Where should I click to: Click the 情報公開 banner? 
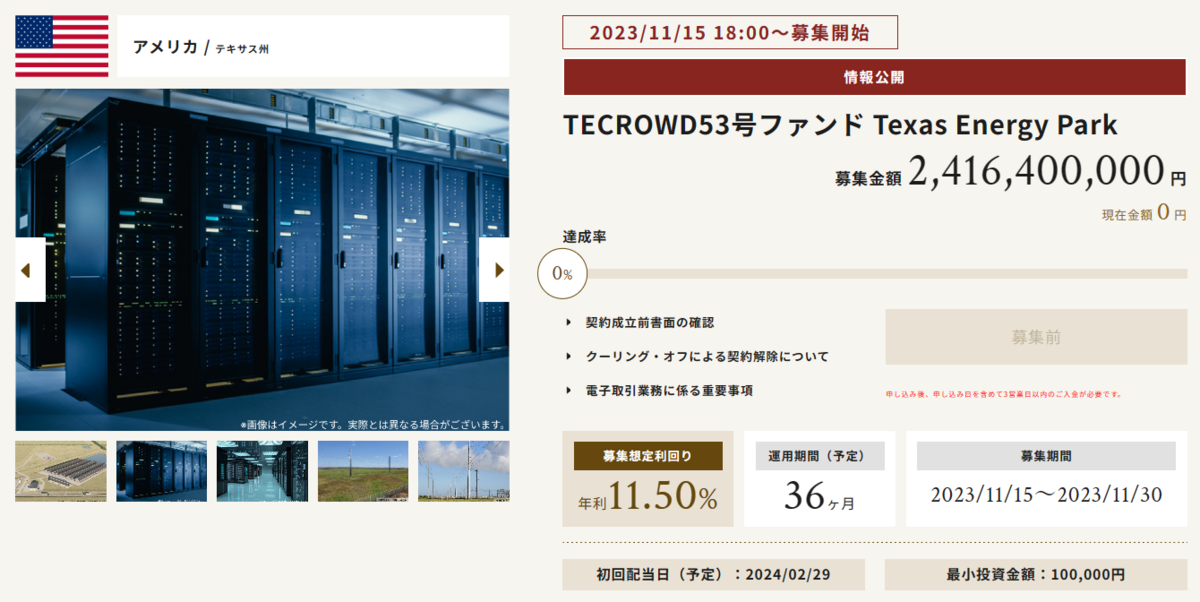tap(875, 77)
